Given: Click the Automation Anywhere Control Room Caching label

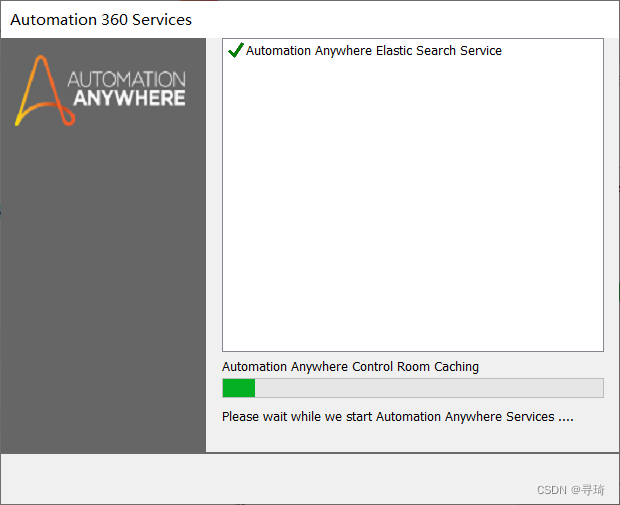Looking at the screenshot, I should point(350,367).
